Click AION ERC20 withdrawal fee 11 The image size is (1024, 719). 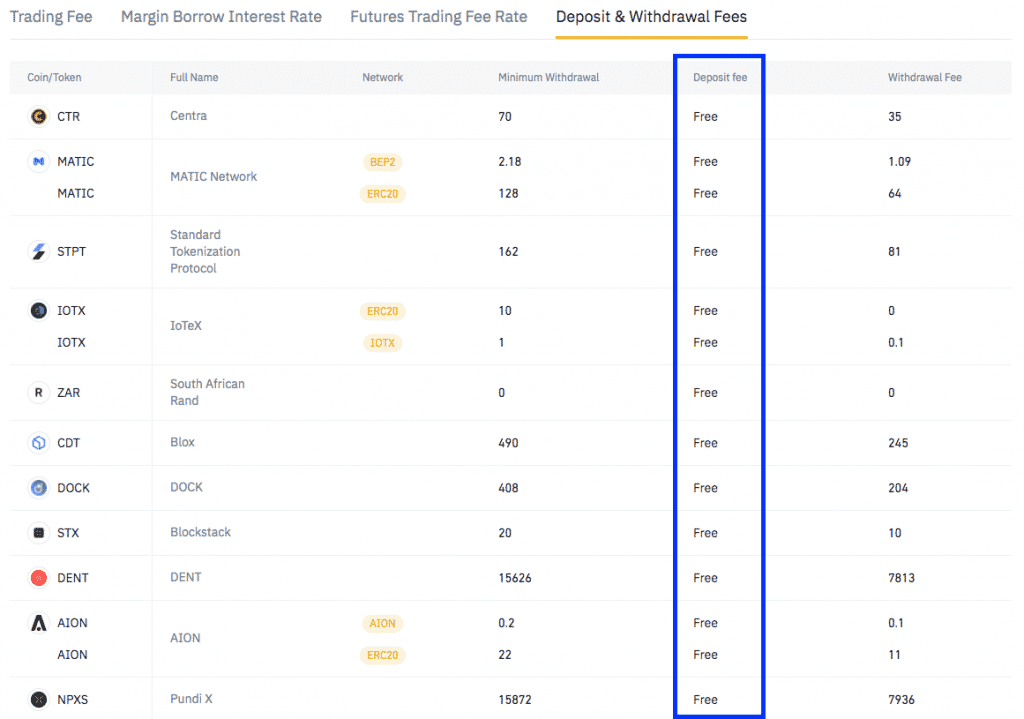[x=894, y=654]
